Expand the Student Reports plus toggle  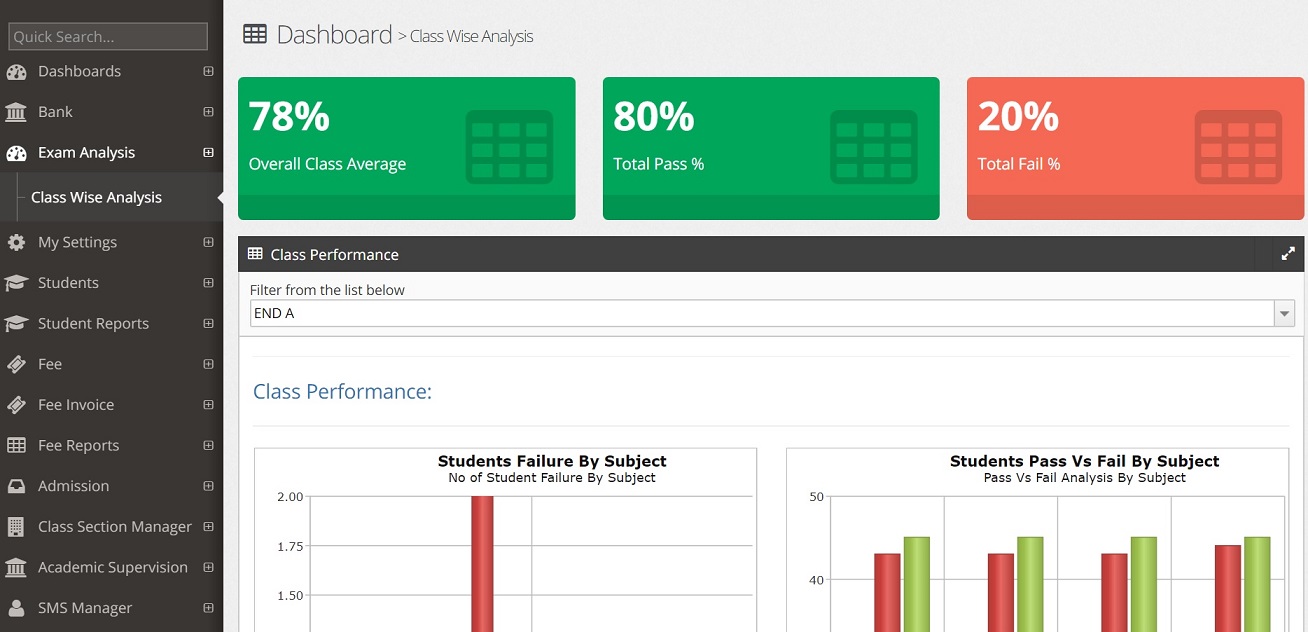(x=208, y=323)
